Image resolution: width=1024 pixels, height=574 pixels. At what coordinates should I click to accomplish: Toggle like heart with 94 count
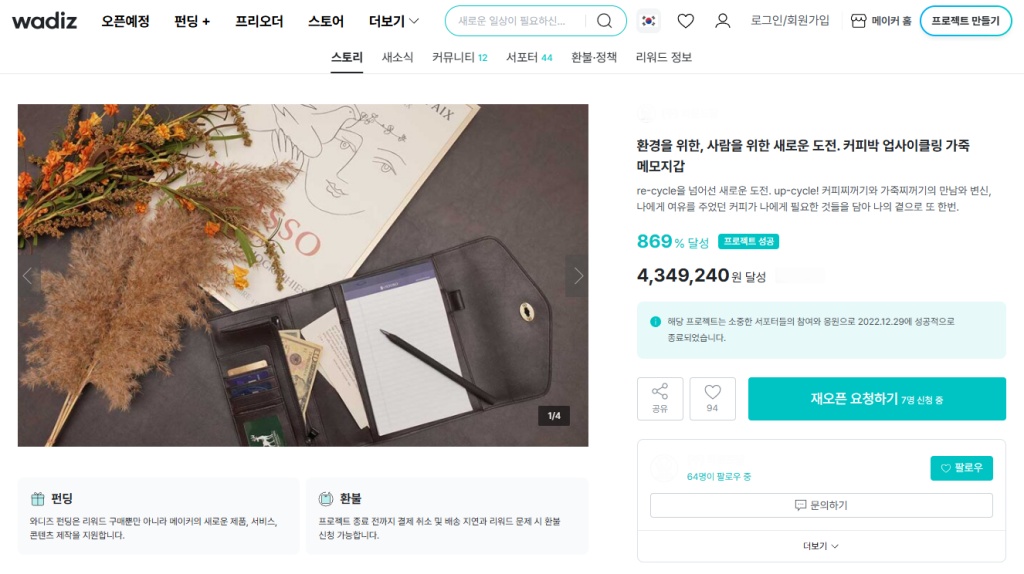tap(712, 398)
